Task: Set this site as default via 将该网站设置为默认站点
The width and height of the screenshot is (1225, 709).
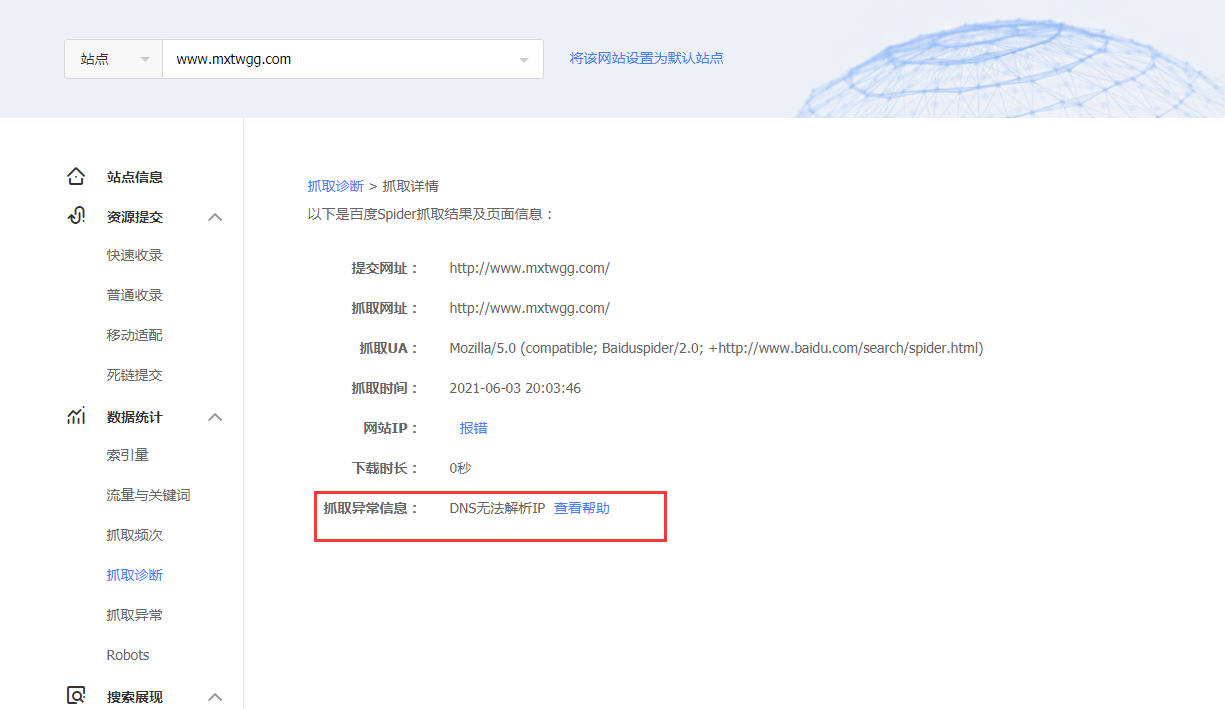Action: pyautogui.click(x=646, y=58)
